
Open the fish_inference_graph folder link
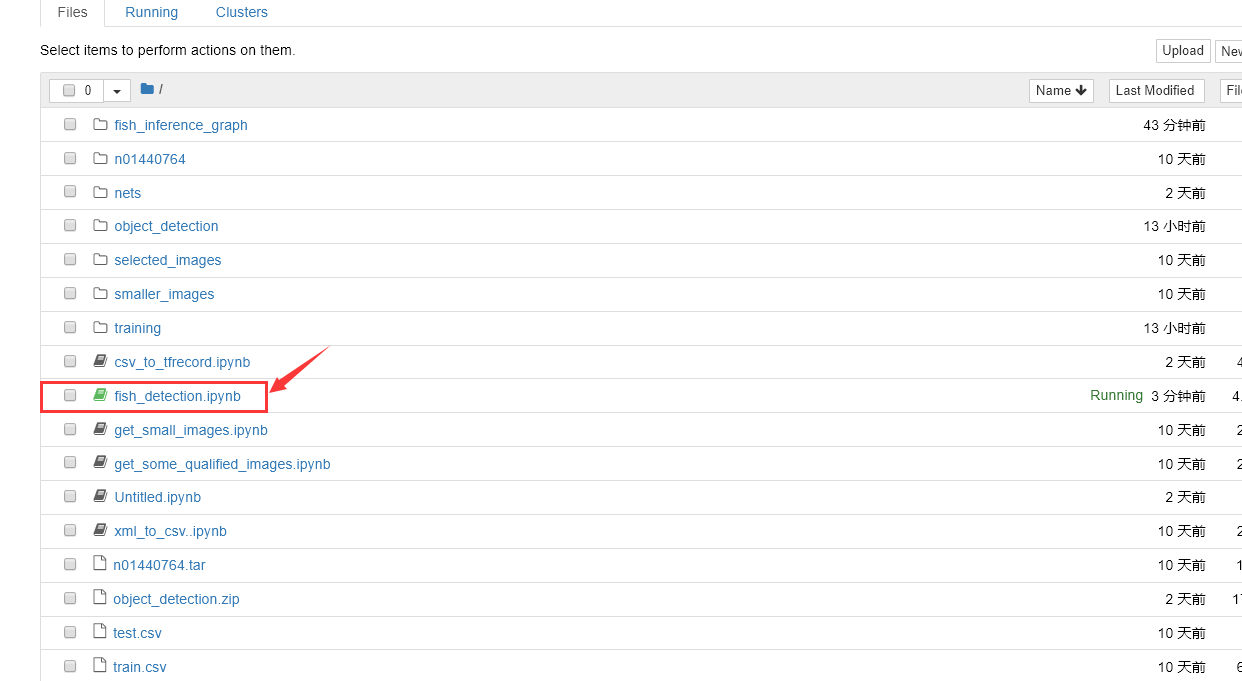tap(181, 125)
